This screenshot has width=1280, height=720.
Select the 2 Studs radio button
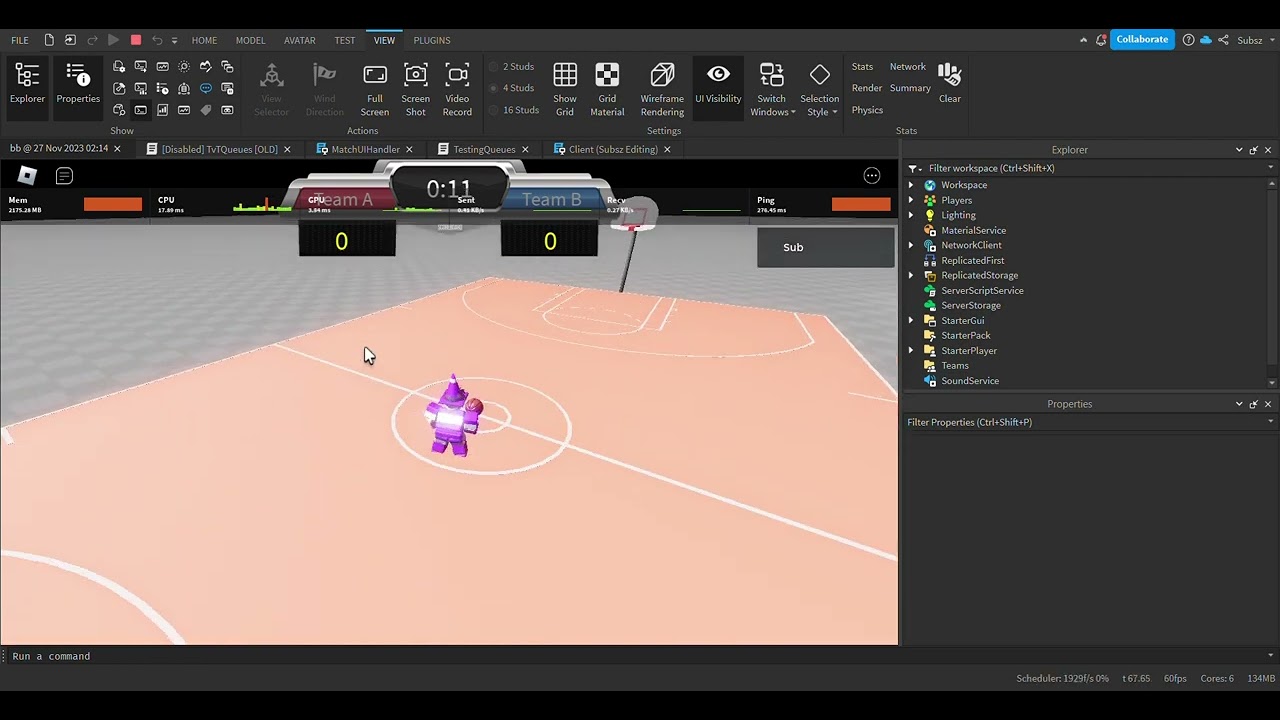click(511, 66)
